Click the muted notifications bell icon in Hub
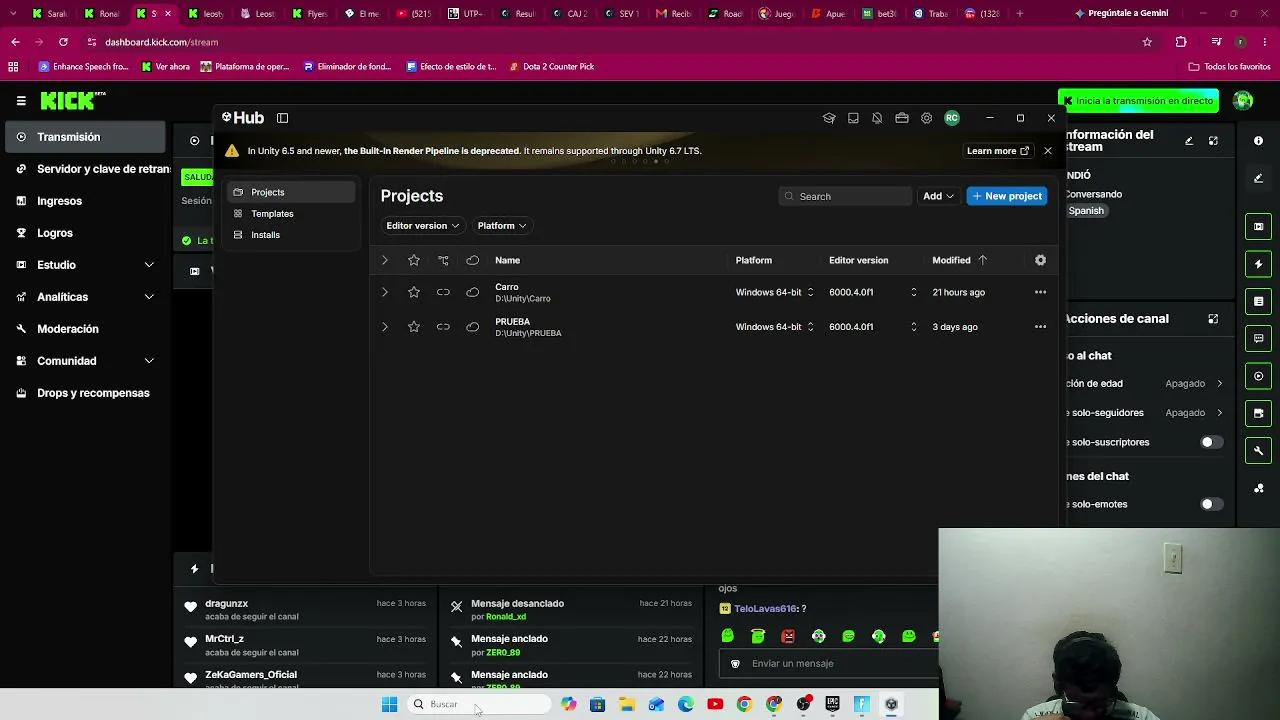The height and width of the screenshot is (720, 1280). 877,118
